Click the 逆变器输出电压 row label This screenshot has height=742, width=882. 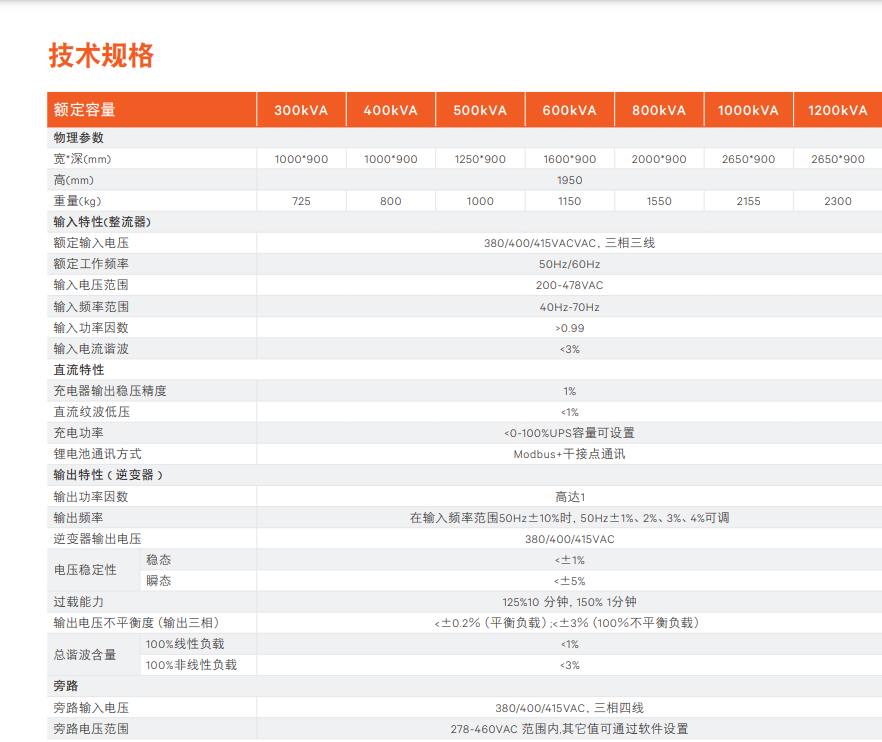point(97,539)
